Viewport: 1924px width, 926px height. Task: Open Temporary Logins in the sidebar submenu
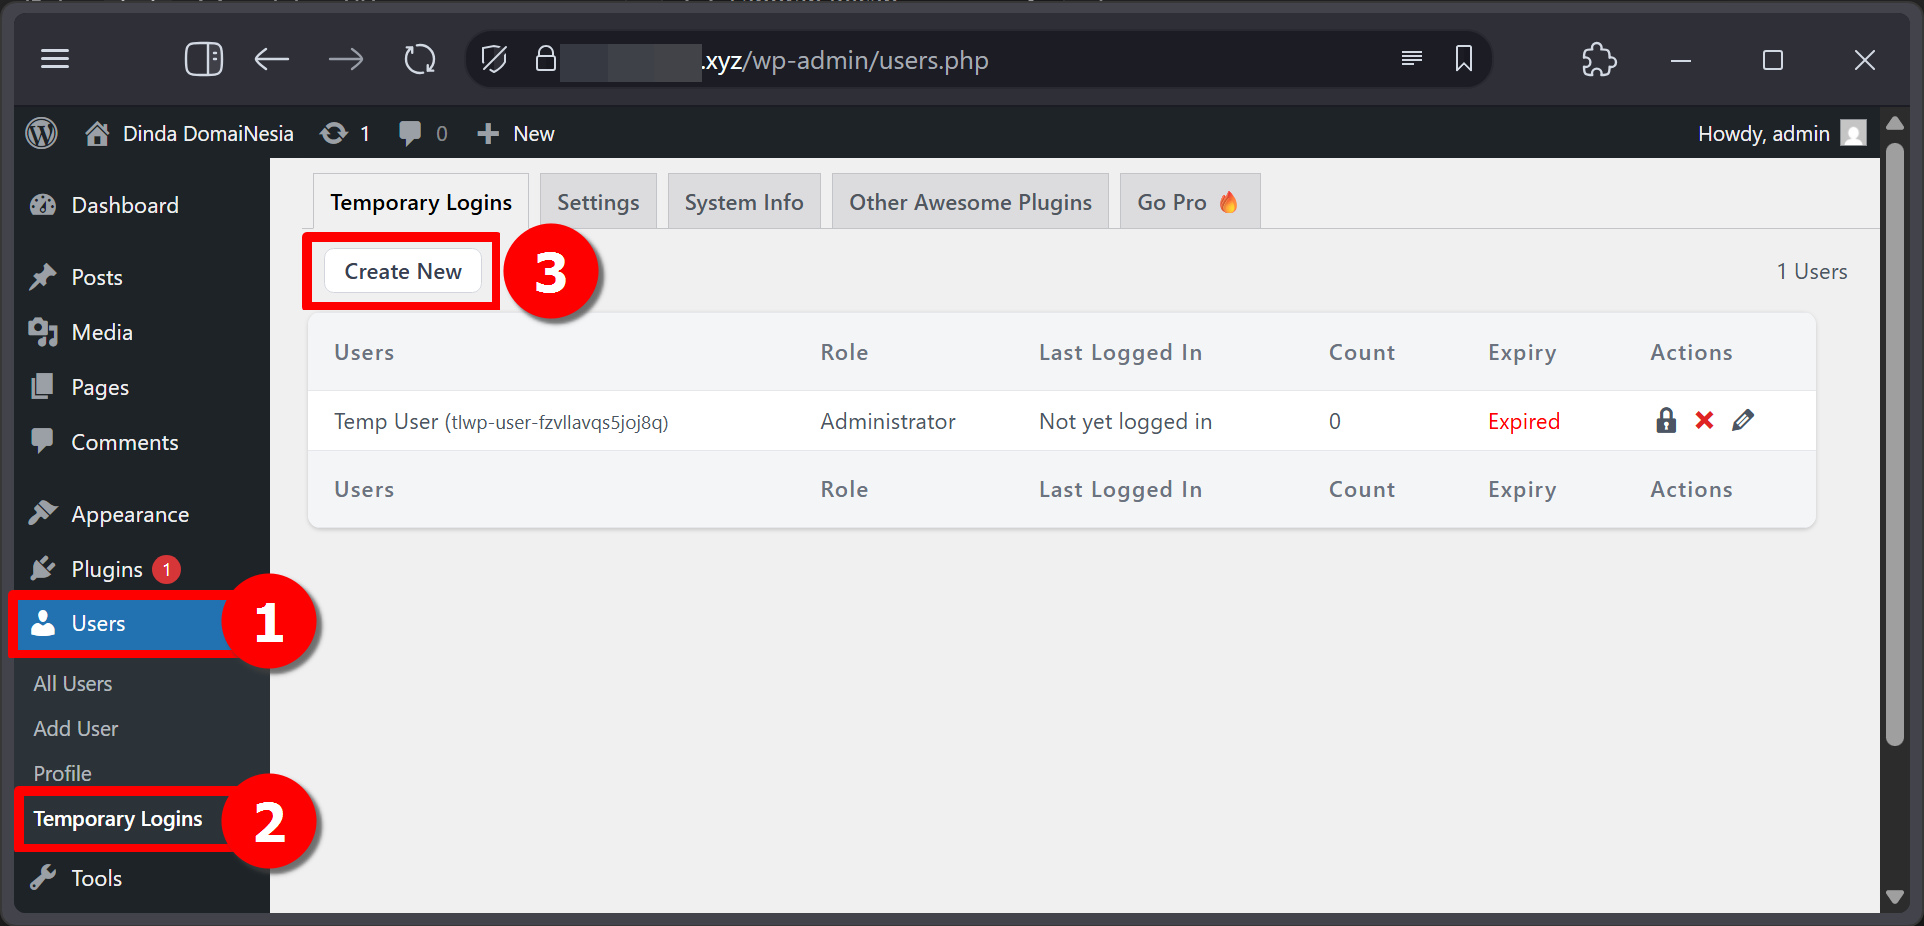pyautogui.click(x=118, y=819)
